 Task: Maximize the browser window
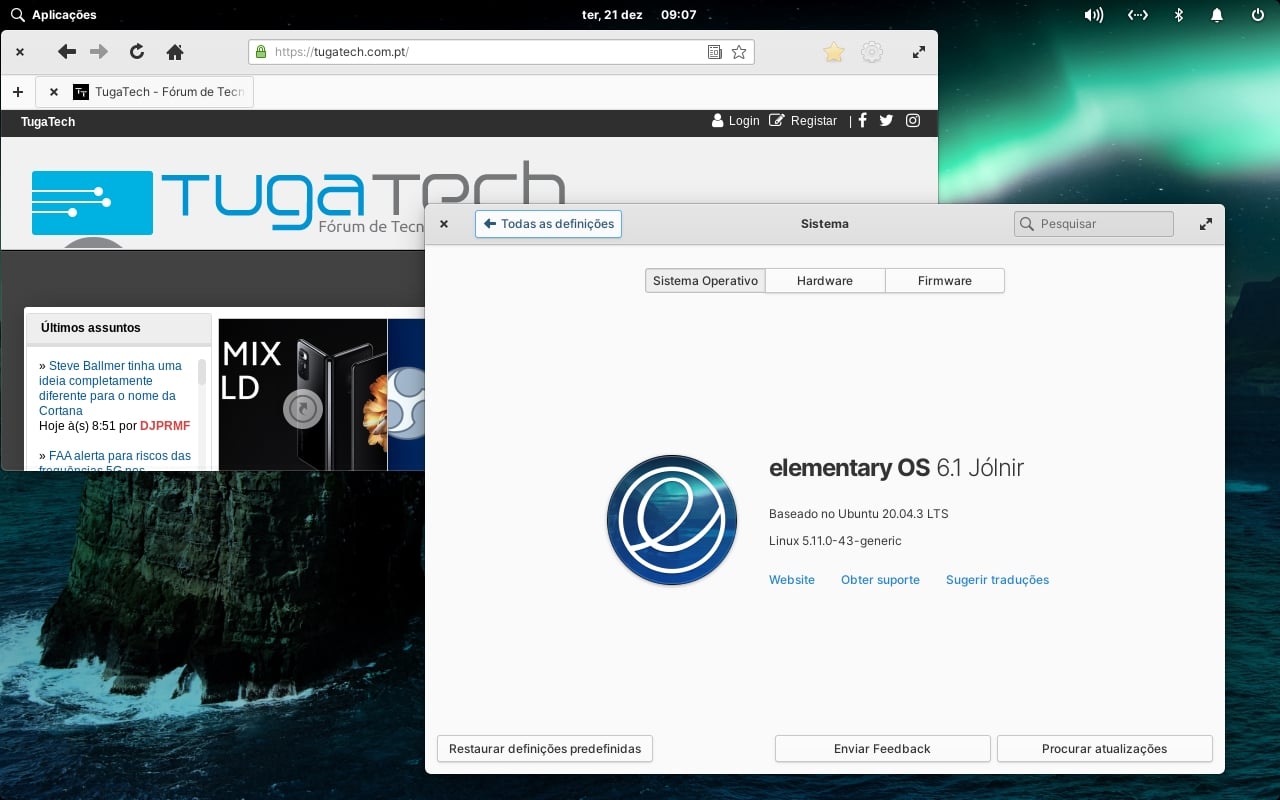click(919, 52)
